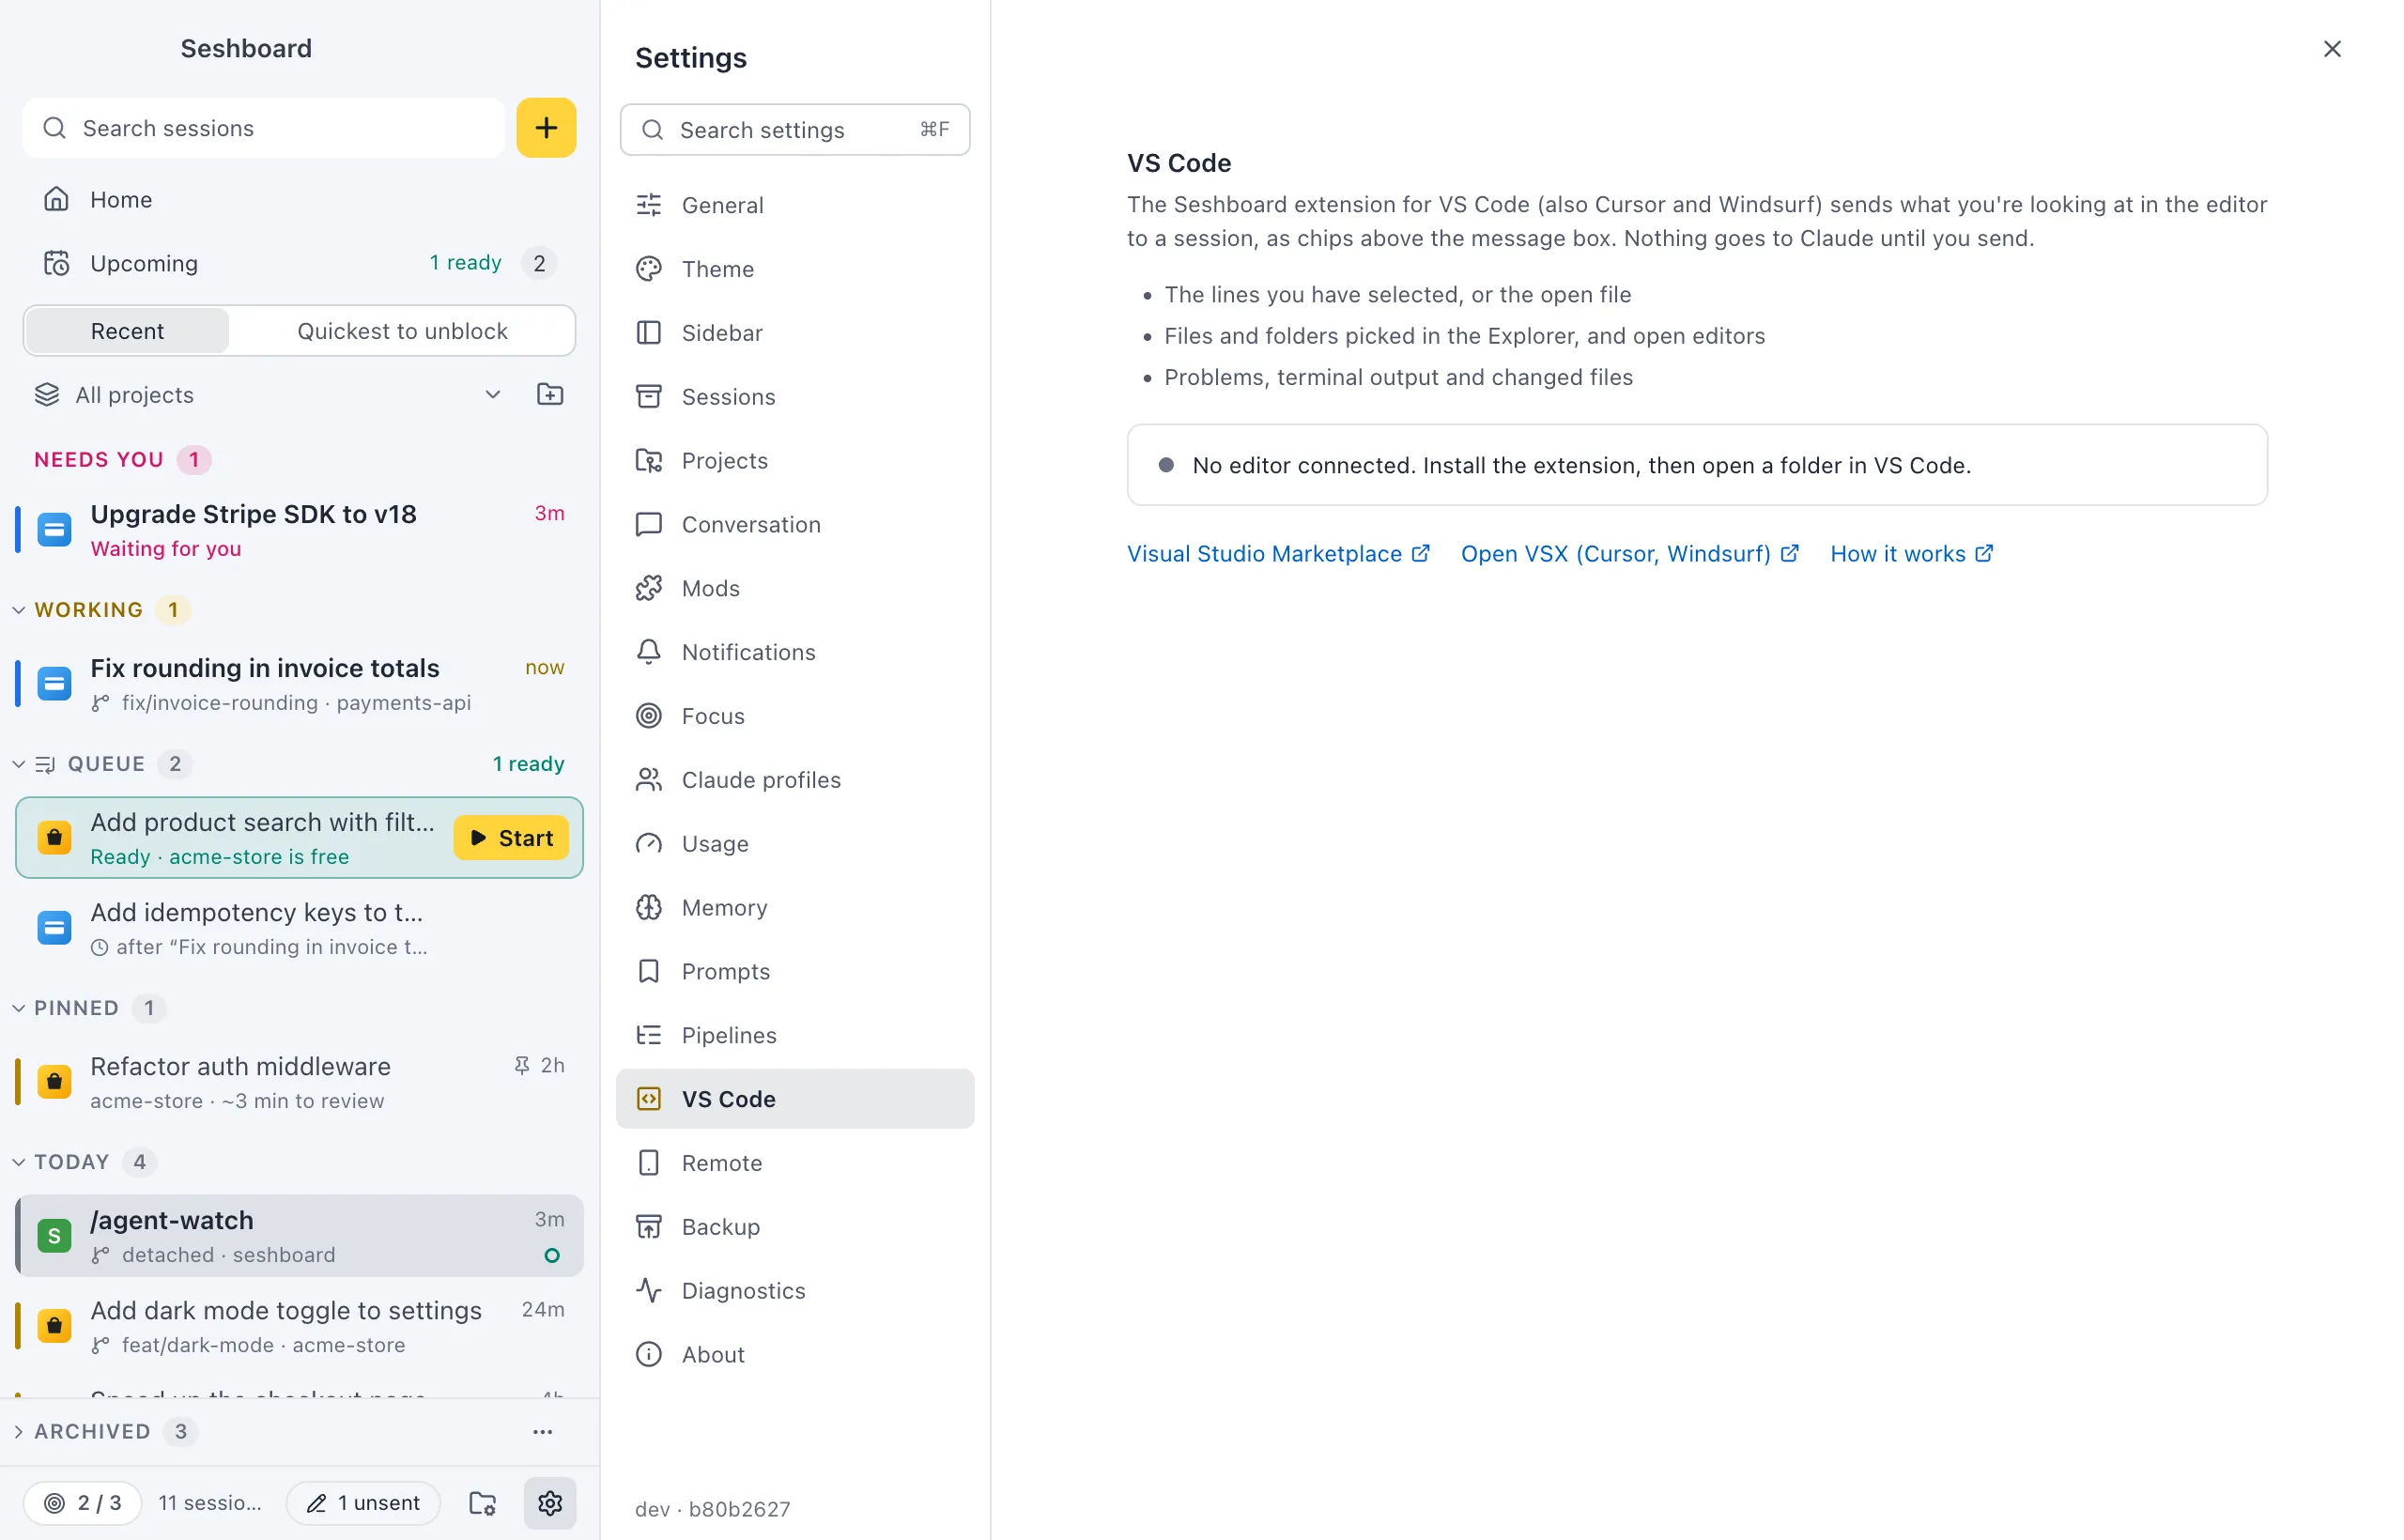
Task: Click the queue list icon beside QUEUE
Action: (45, 764)
